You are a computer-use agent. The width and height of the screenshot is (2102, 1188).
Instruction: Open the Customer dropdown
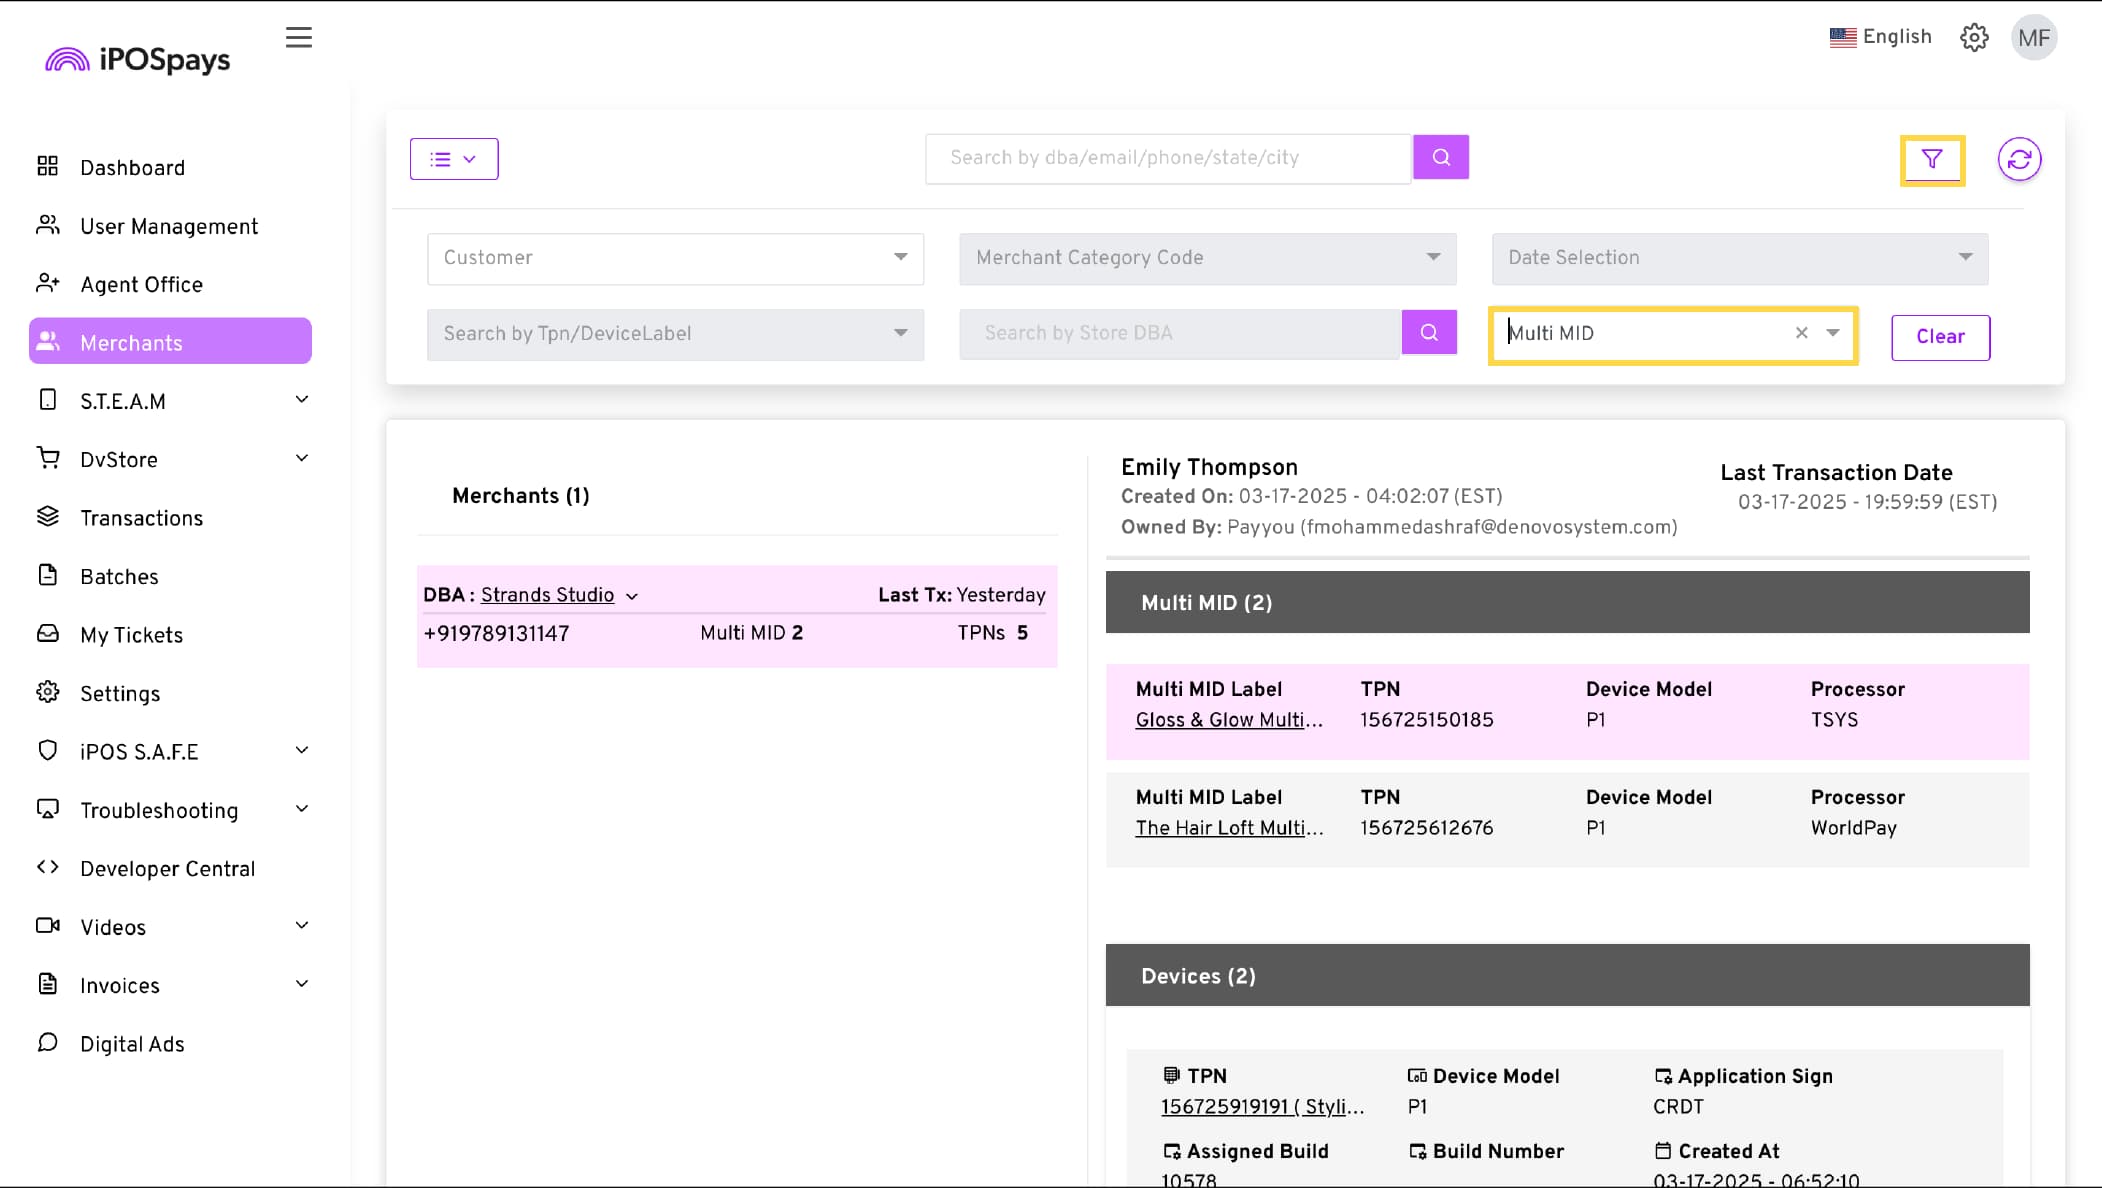click(675, 258)
